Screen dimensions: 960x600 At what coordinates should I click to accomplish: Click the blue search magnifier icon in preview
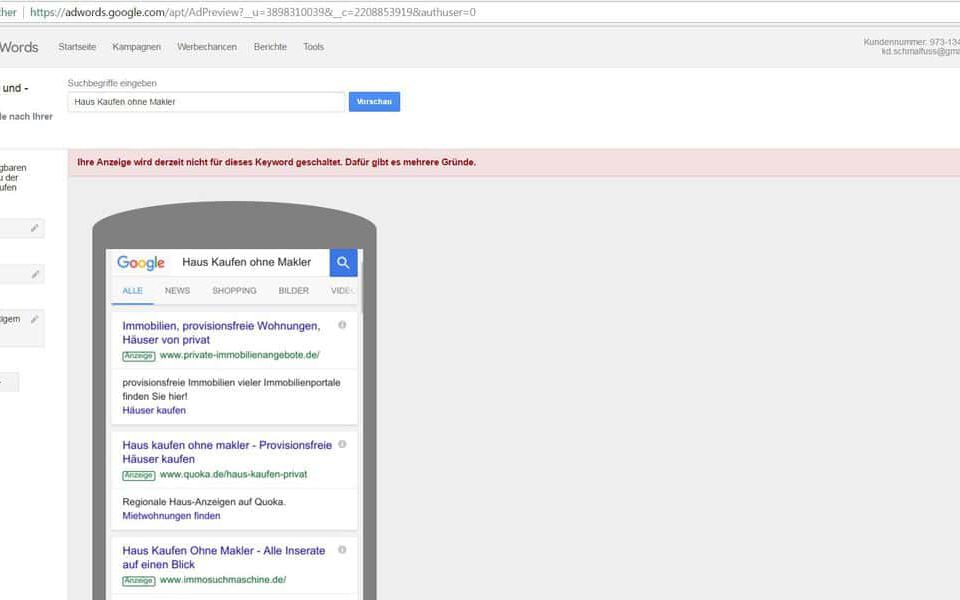(x=343, y=263)
